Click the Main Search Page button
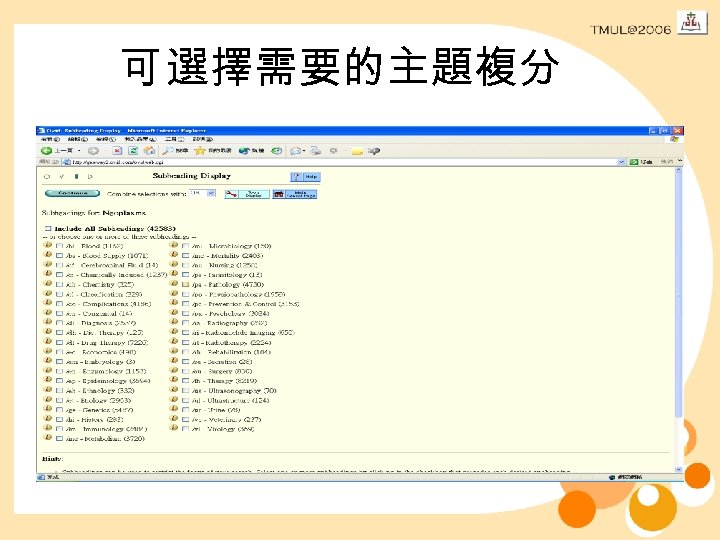 295,194
